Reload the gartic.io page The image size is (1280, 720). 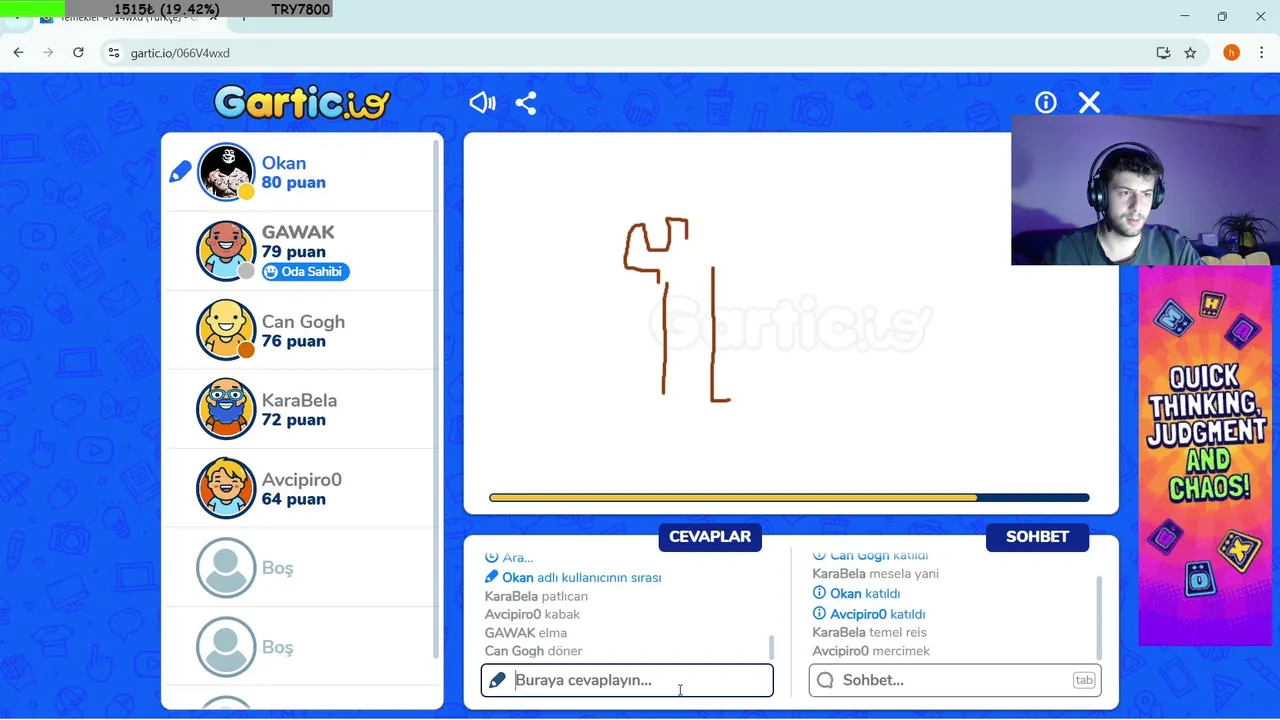[78, 53]
